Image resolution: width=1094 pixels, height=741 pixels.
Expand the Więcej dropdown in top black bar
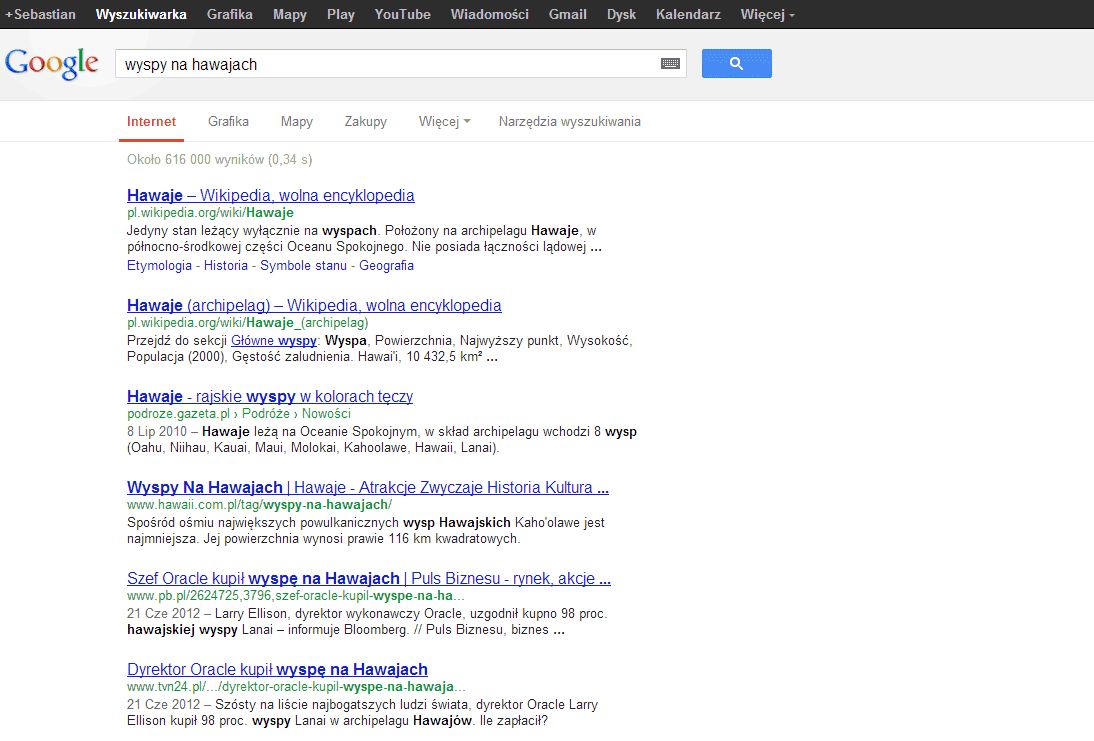pyautogui.click(x=768, y=15)
